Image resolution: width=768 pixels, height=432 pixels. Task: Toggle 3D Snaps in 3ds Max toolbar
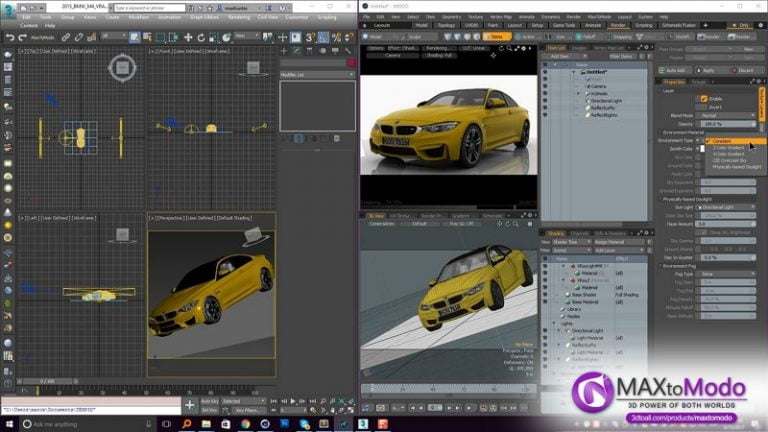310,37
